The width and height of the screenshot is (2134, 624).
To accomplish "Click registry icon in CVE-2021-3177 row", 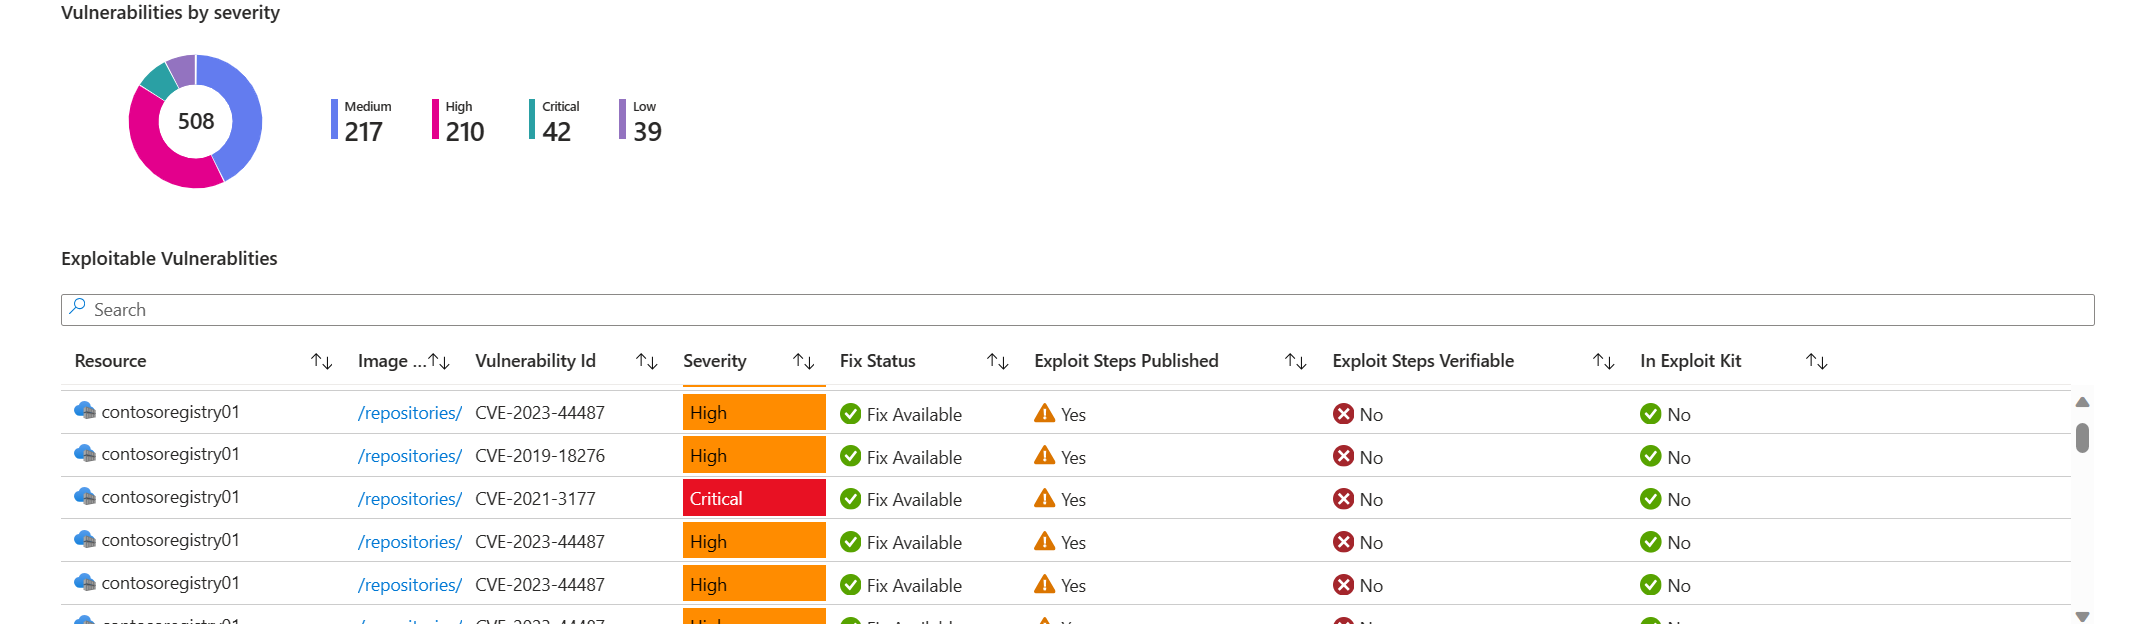I will [x=85, y=497].
